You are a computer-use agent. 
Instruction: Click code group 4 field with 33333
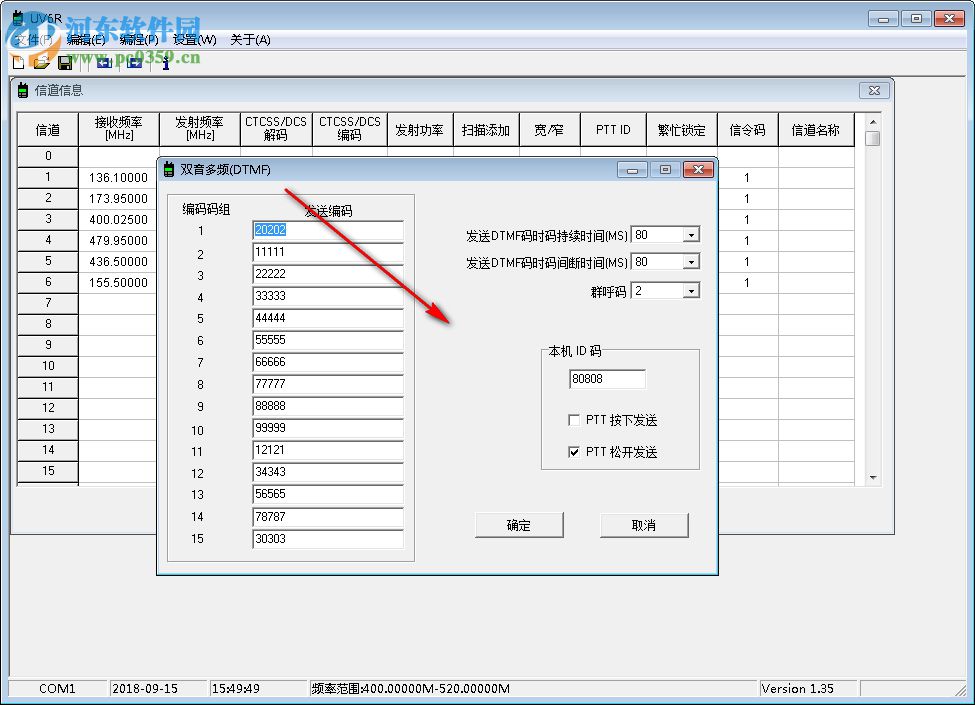(x=328, y=296)
